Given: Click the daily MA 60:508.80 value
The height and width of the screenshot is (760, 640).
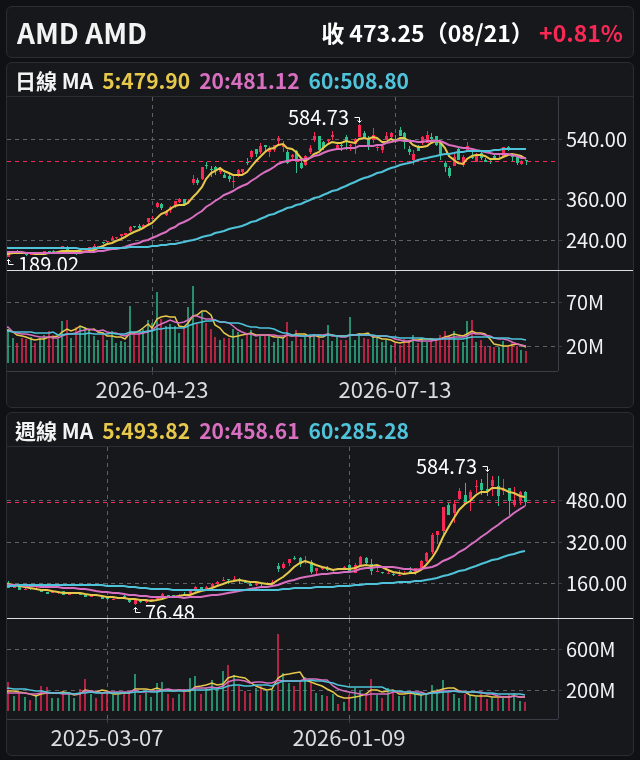Looking at the screenshot, I should [x=358, y=81].
